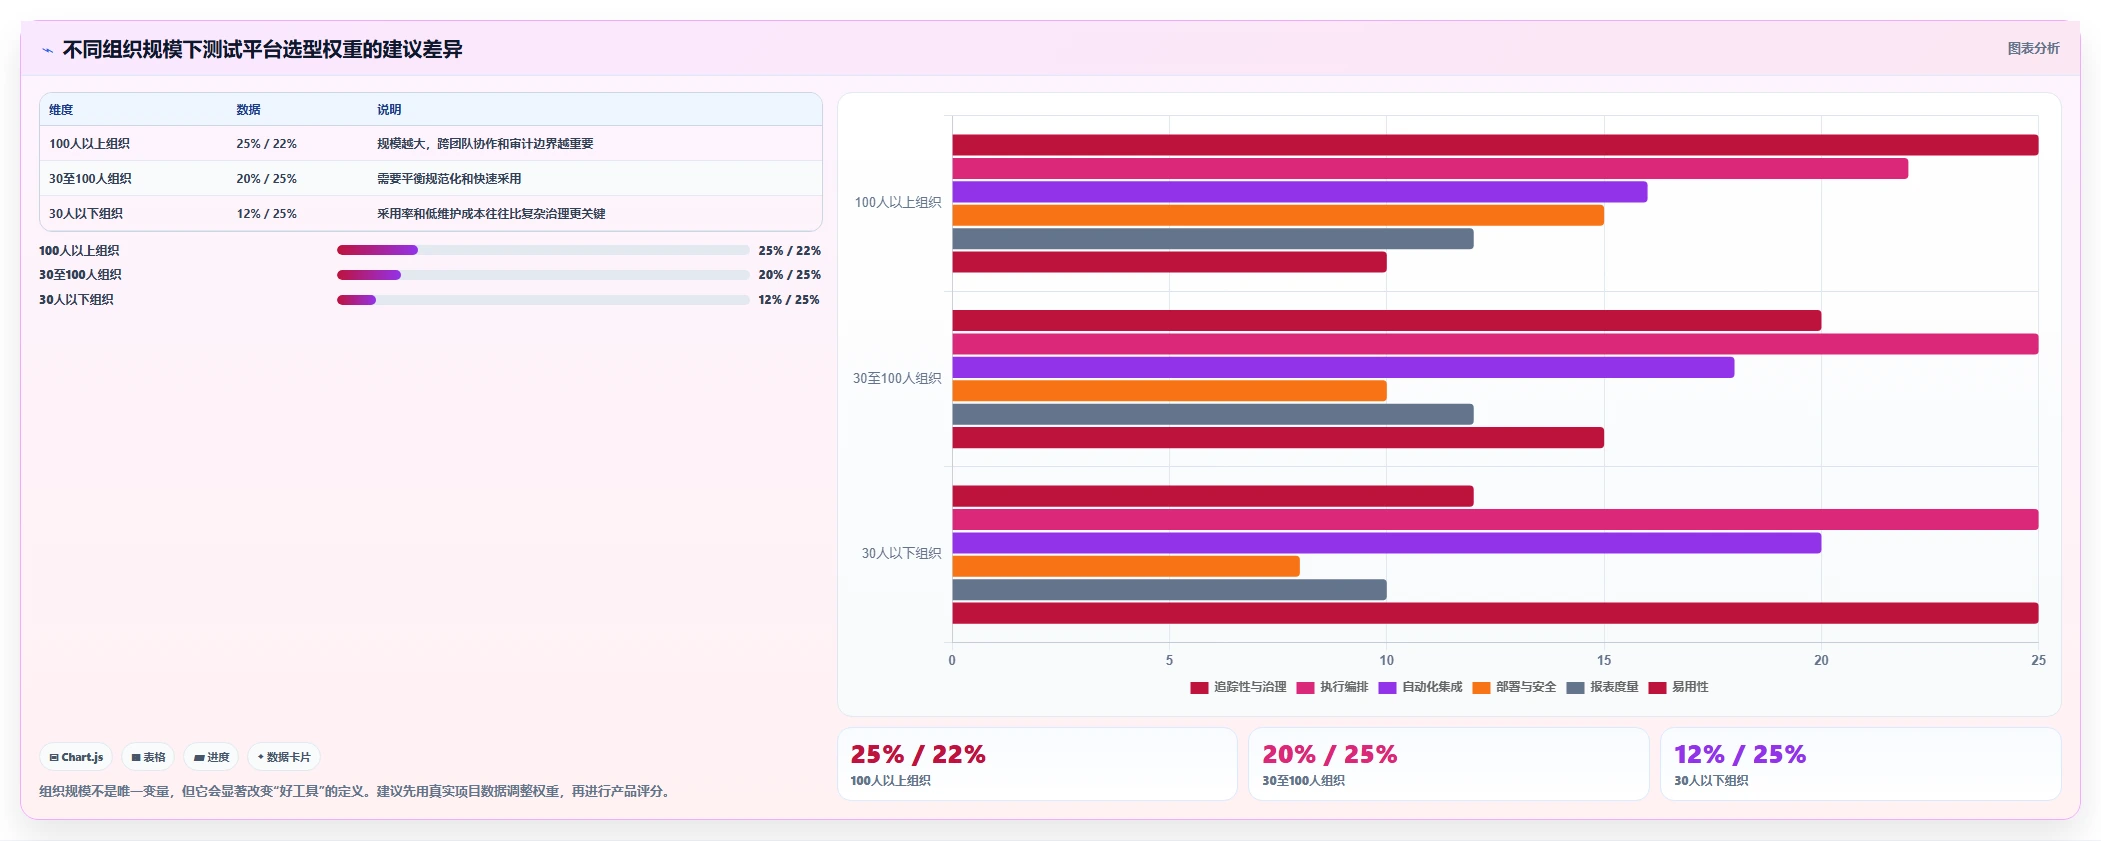Click the 30人以下组织 y-axis label in chart
This screenshot has height=841, width=2101.
[x=901, y=554]
